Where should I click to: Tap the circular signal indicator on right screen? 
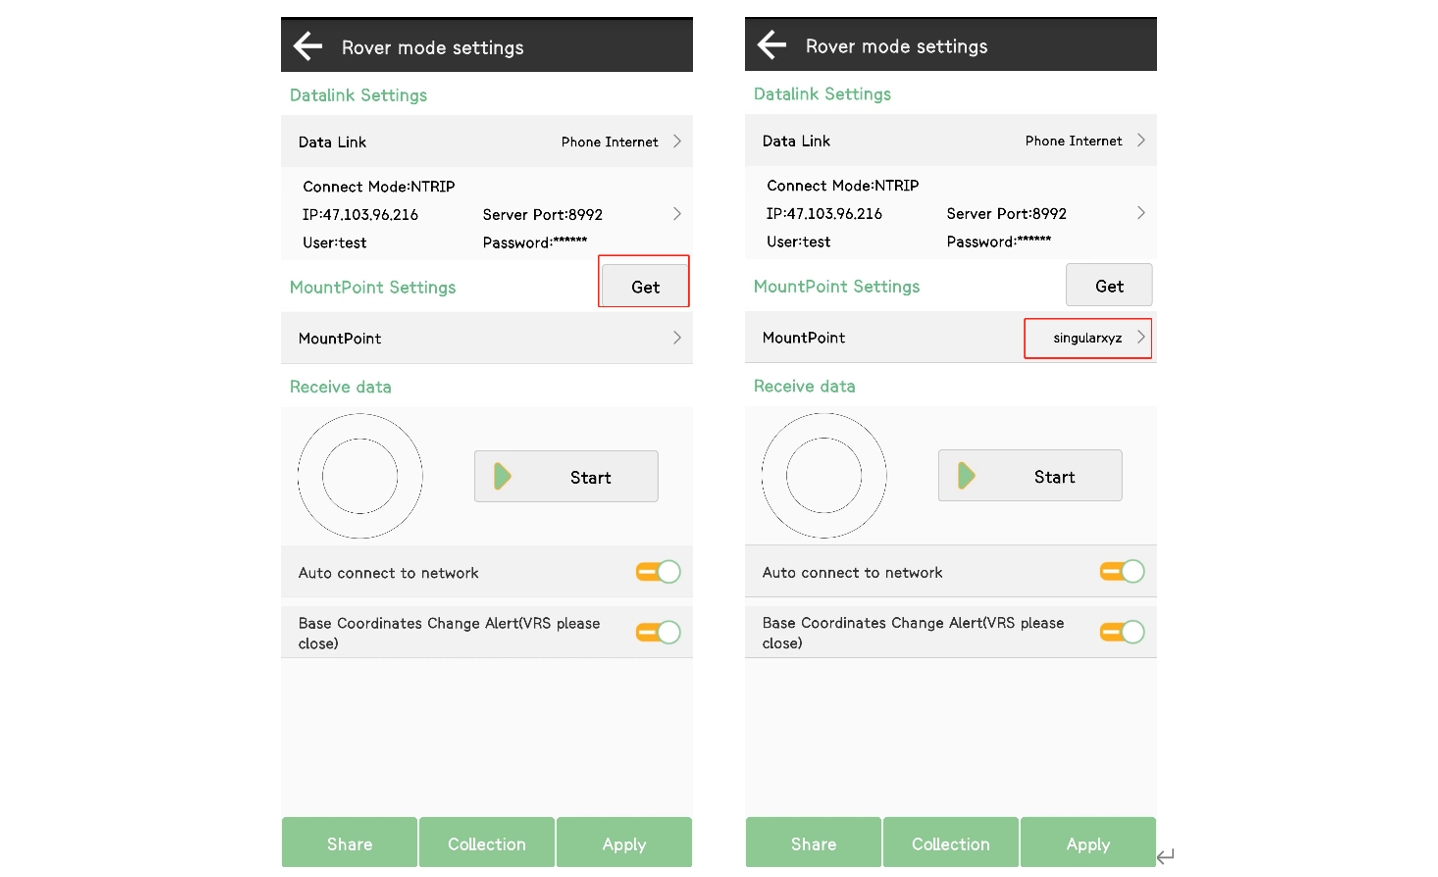tap(824, 476)
